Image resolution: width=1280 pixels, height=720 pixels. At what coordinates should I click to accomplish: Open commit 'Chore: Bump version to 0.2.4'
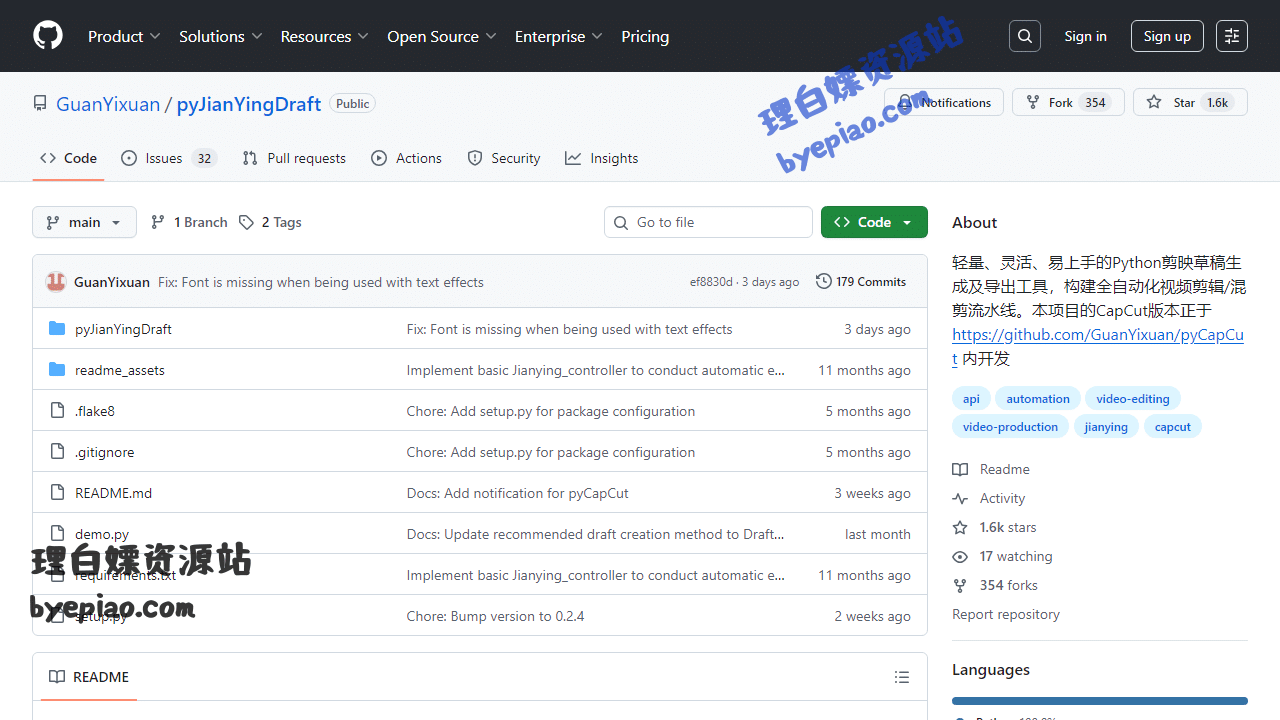coord(495,616)
